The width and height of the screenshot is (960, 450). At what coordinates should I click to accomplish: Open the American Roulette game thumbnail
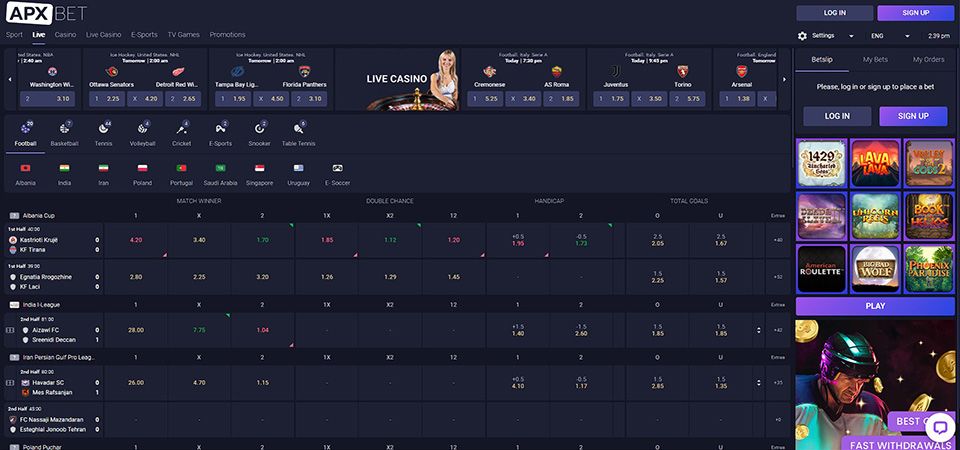pyautogui.click(x=822, y=269)
